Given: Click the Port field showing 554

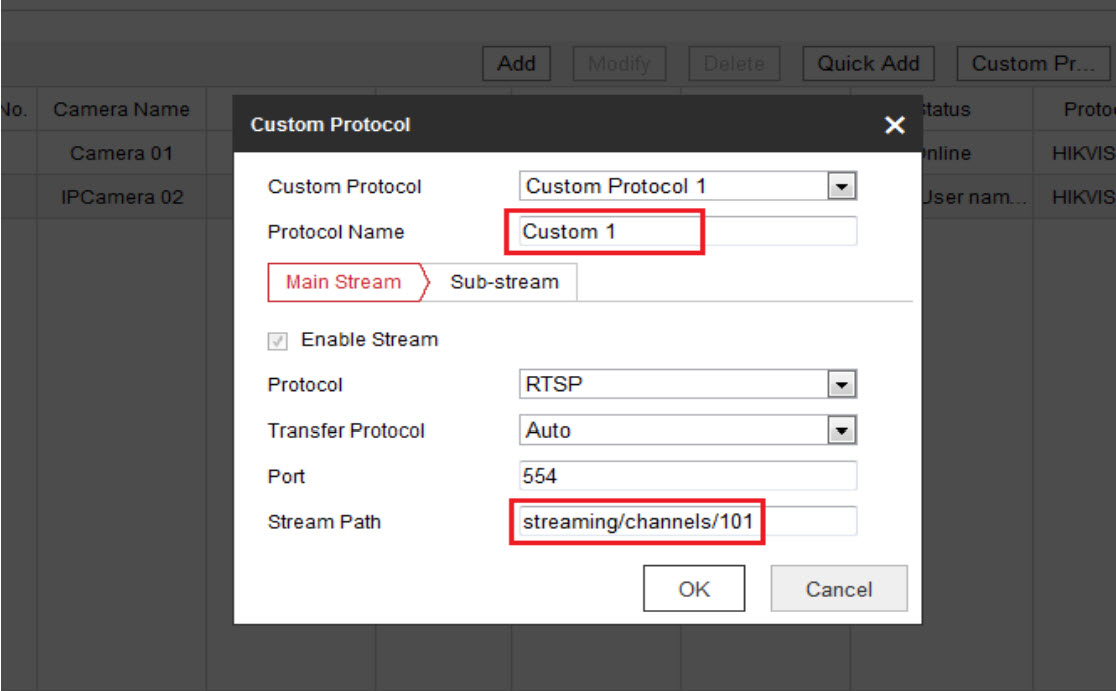Looking at the screenshot, I should click(x=687, y=477).
